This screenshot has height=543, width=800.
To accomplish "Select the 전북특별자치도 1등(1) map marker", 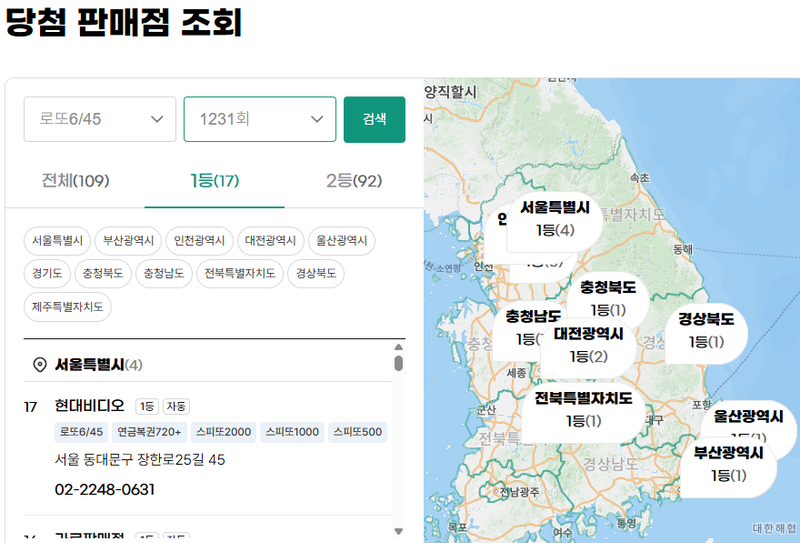I will tap(583, 410).
